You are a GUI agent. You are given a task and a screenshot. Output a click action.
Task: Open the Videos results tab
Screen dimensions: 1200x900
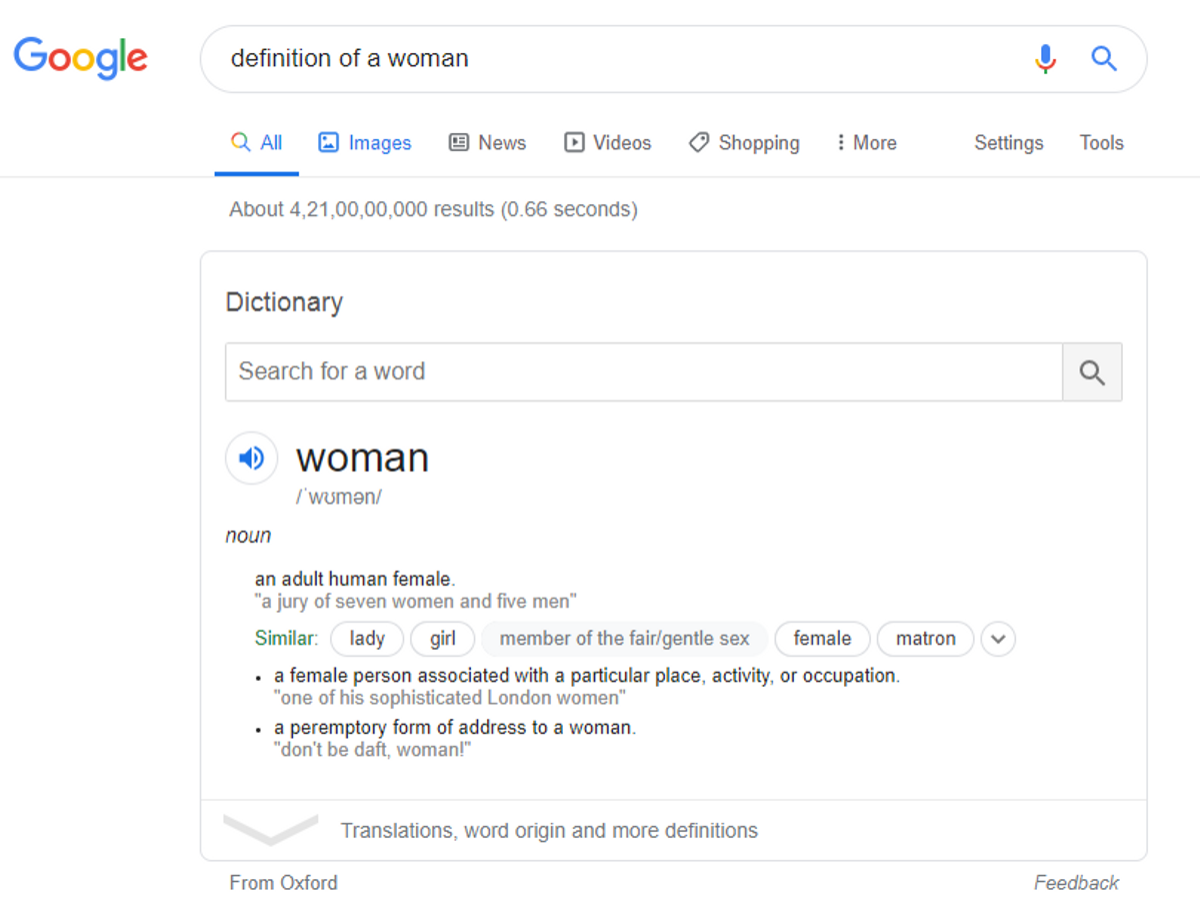[608, 143]
